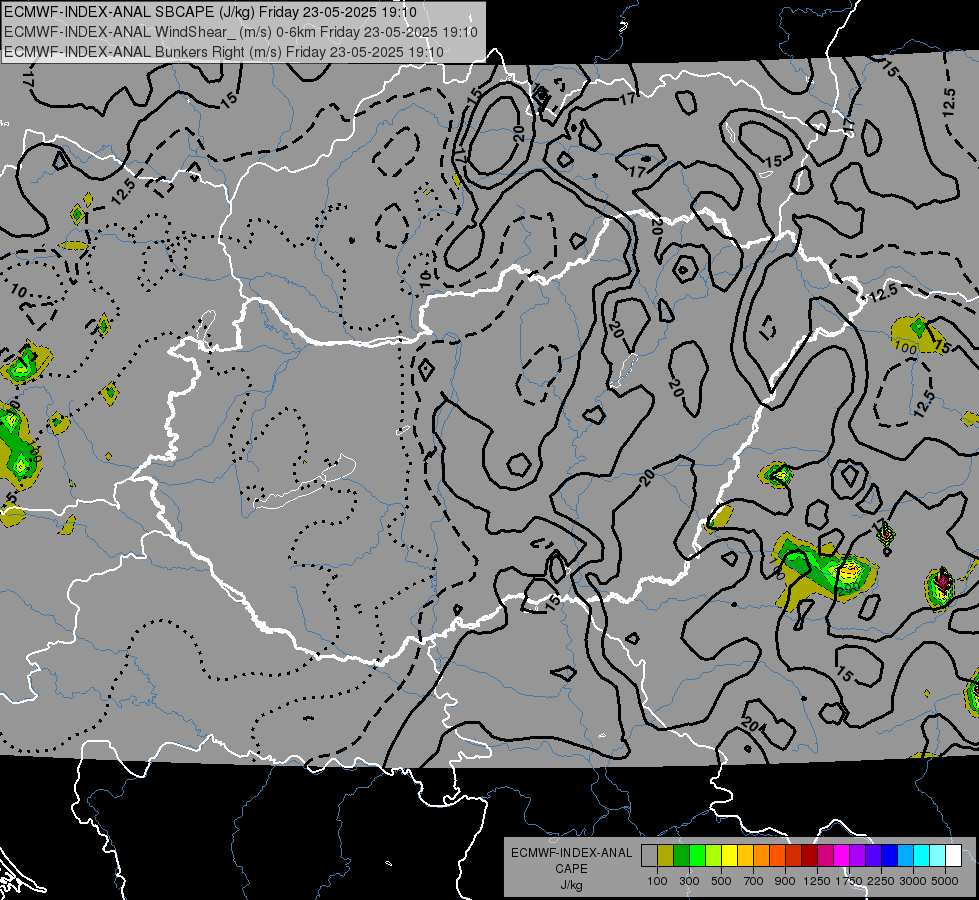Select the bright cyan legend swatch

point(922,856)
